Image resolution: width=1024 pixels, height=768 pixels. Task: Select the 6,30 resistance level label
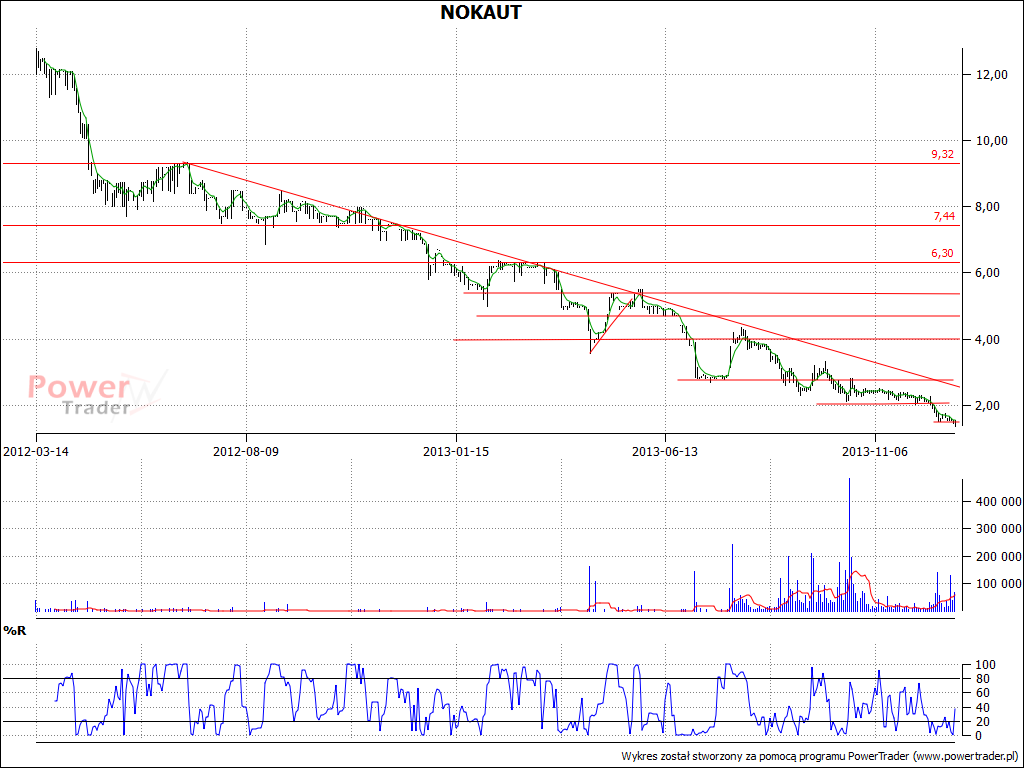pyautogui.click(x=942, y=253)
